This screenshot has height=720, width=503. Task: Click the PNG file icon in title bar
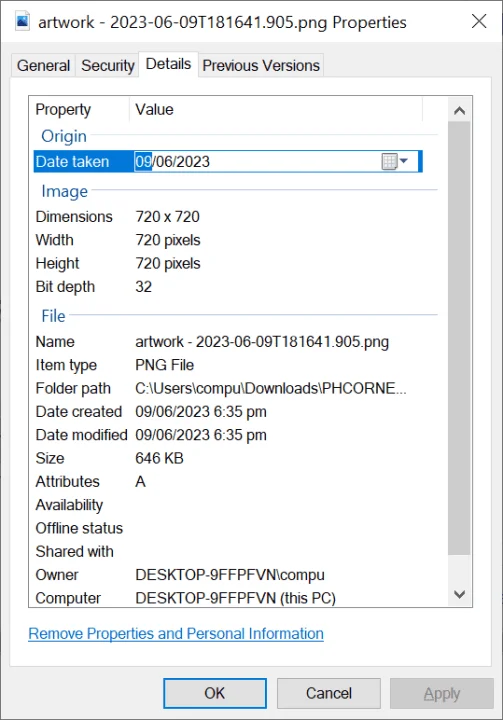pos(22,22)
